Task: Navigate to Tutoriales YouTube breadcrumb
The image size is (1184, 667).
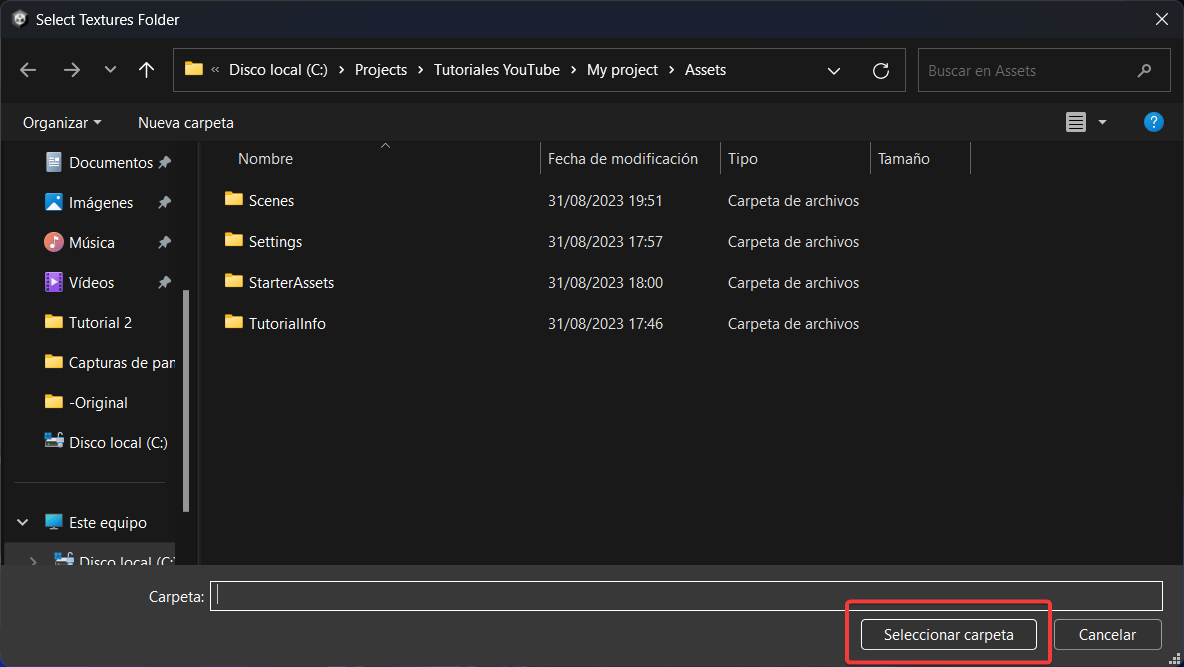Action: [x=497, y=69]
